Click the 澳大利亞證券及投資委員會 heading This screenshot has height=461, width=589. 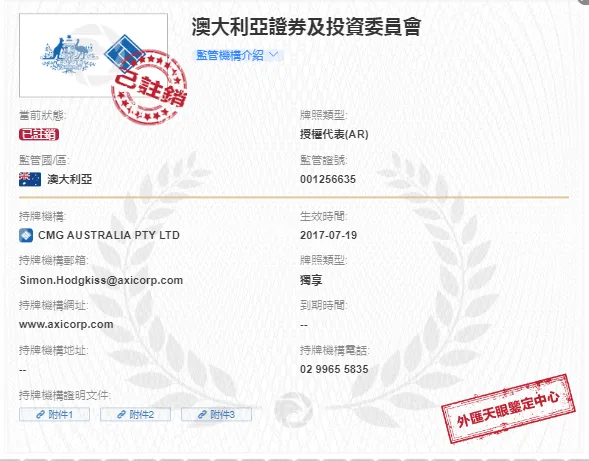tap(306, 27)
